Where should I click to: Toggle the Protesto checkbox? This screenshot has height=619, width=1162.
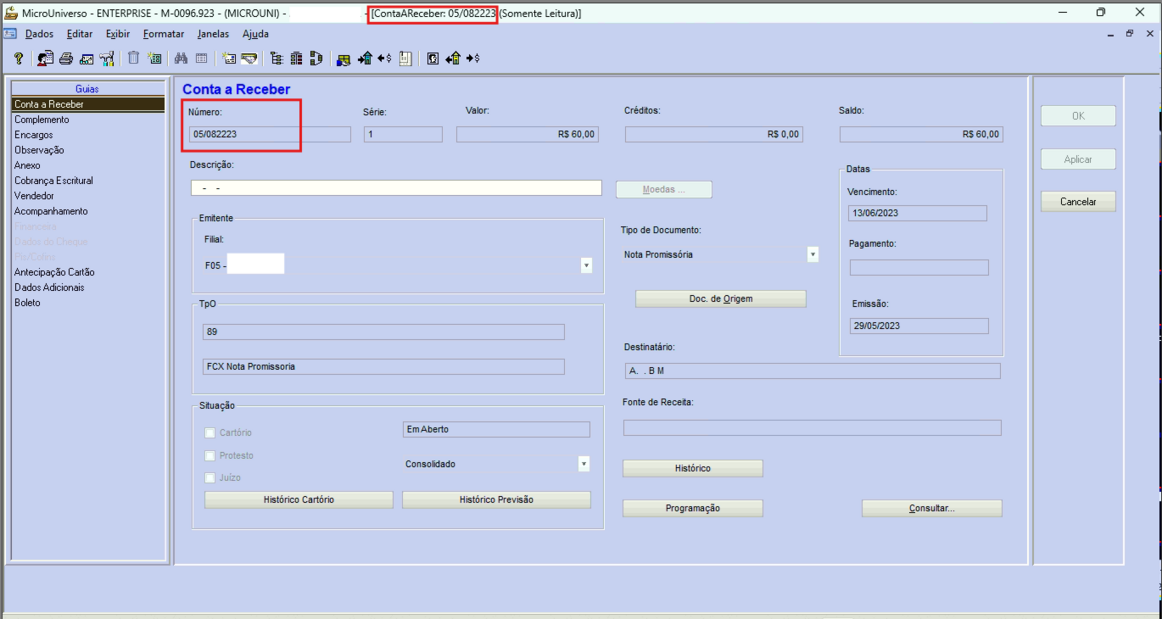point(210,455)
